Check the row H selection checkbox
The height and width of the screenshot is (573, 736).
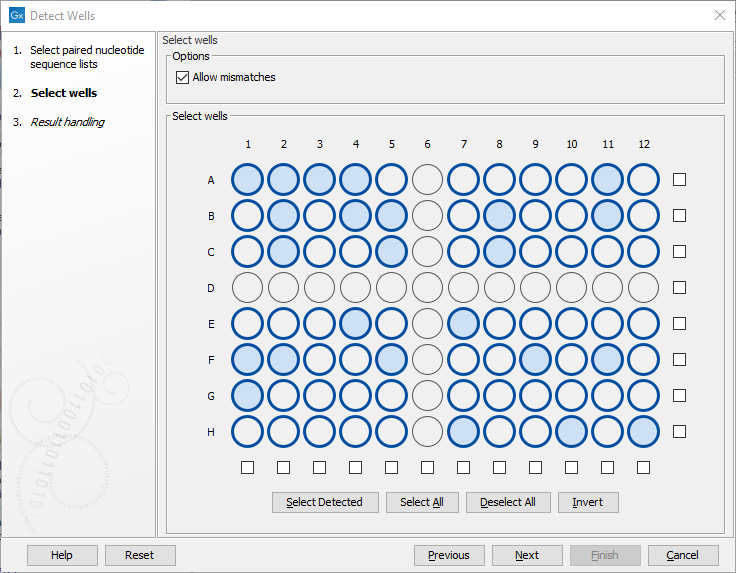(x=680, y=432)
